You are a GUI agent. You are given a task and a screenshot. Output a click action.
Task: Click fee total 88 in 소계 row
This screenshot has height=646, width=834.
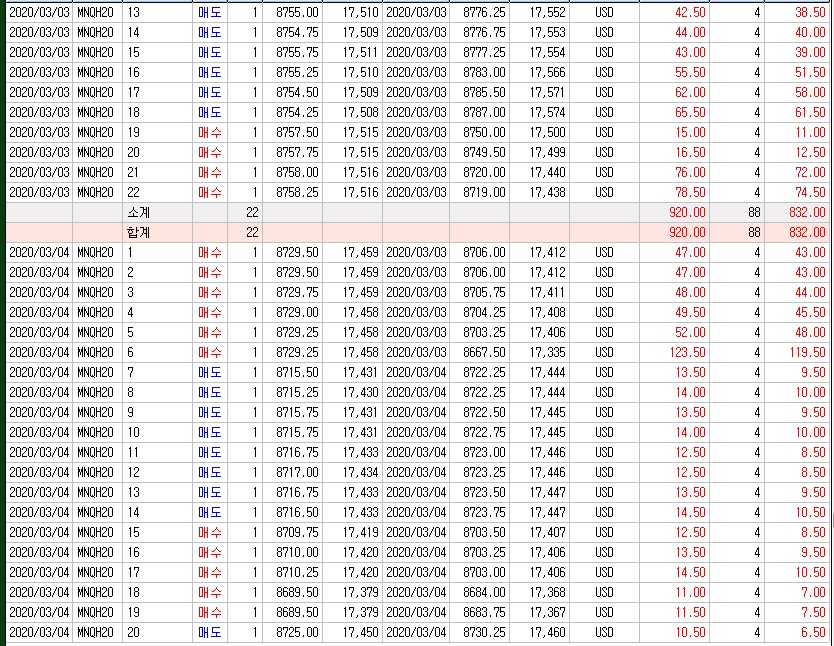coord(754,213)
